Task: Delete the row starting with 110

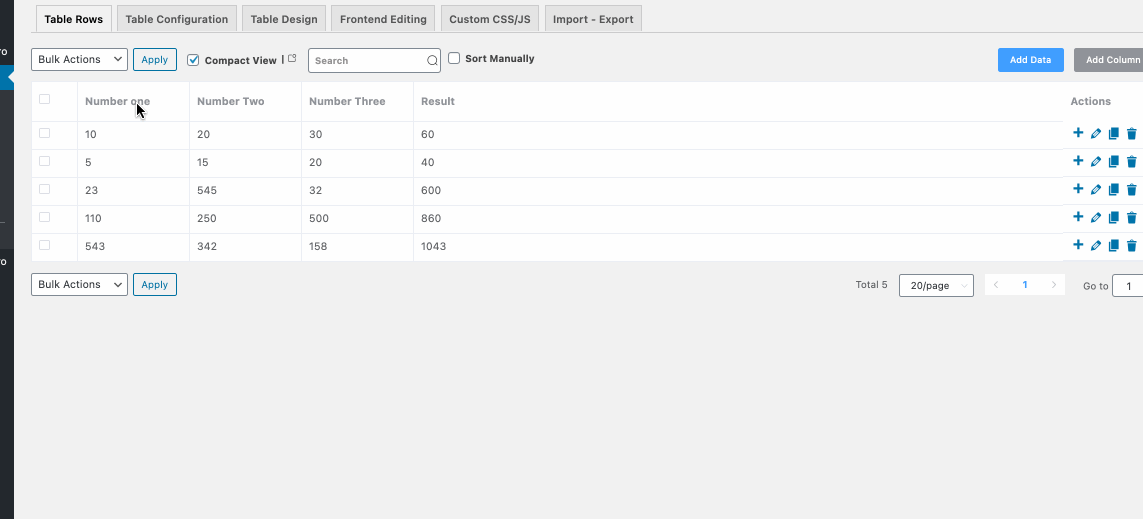Action: point(1132,218)
